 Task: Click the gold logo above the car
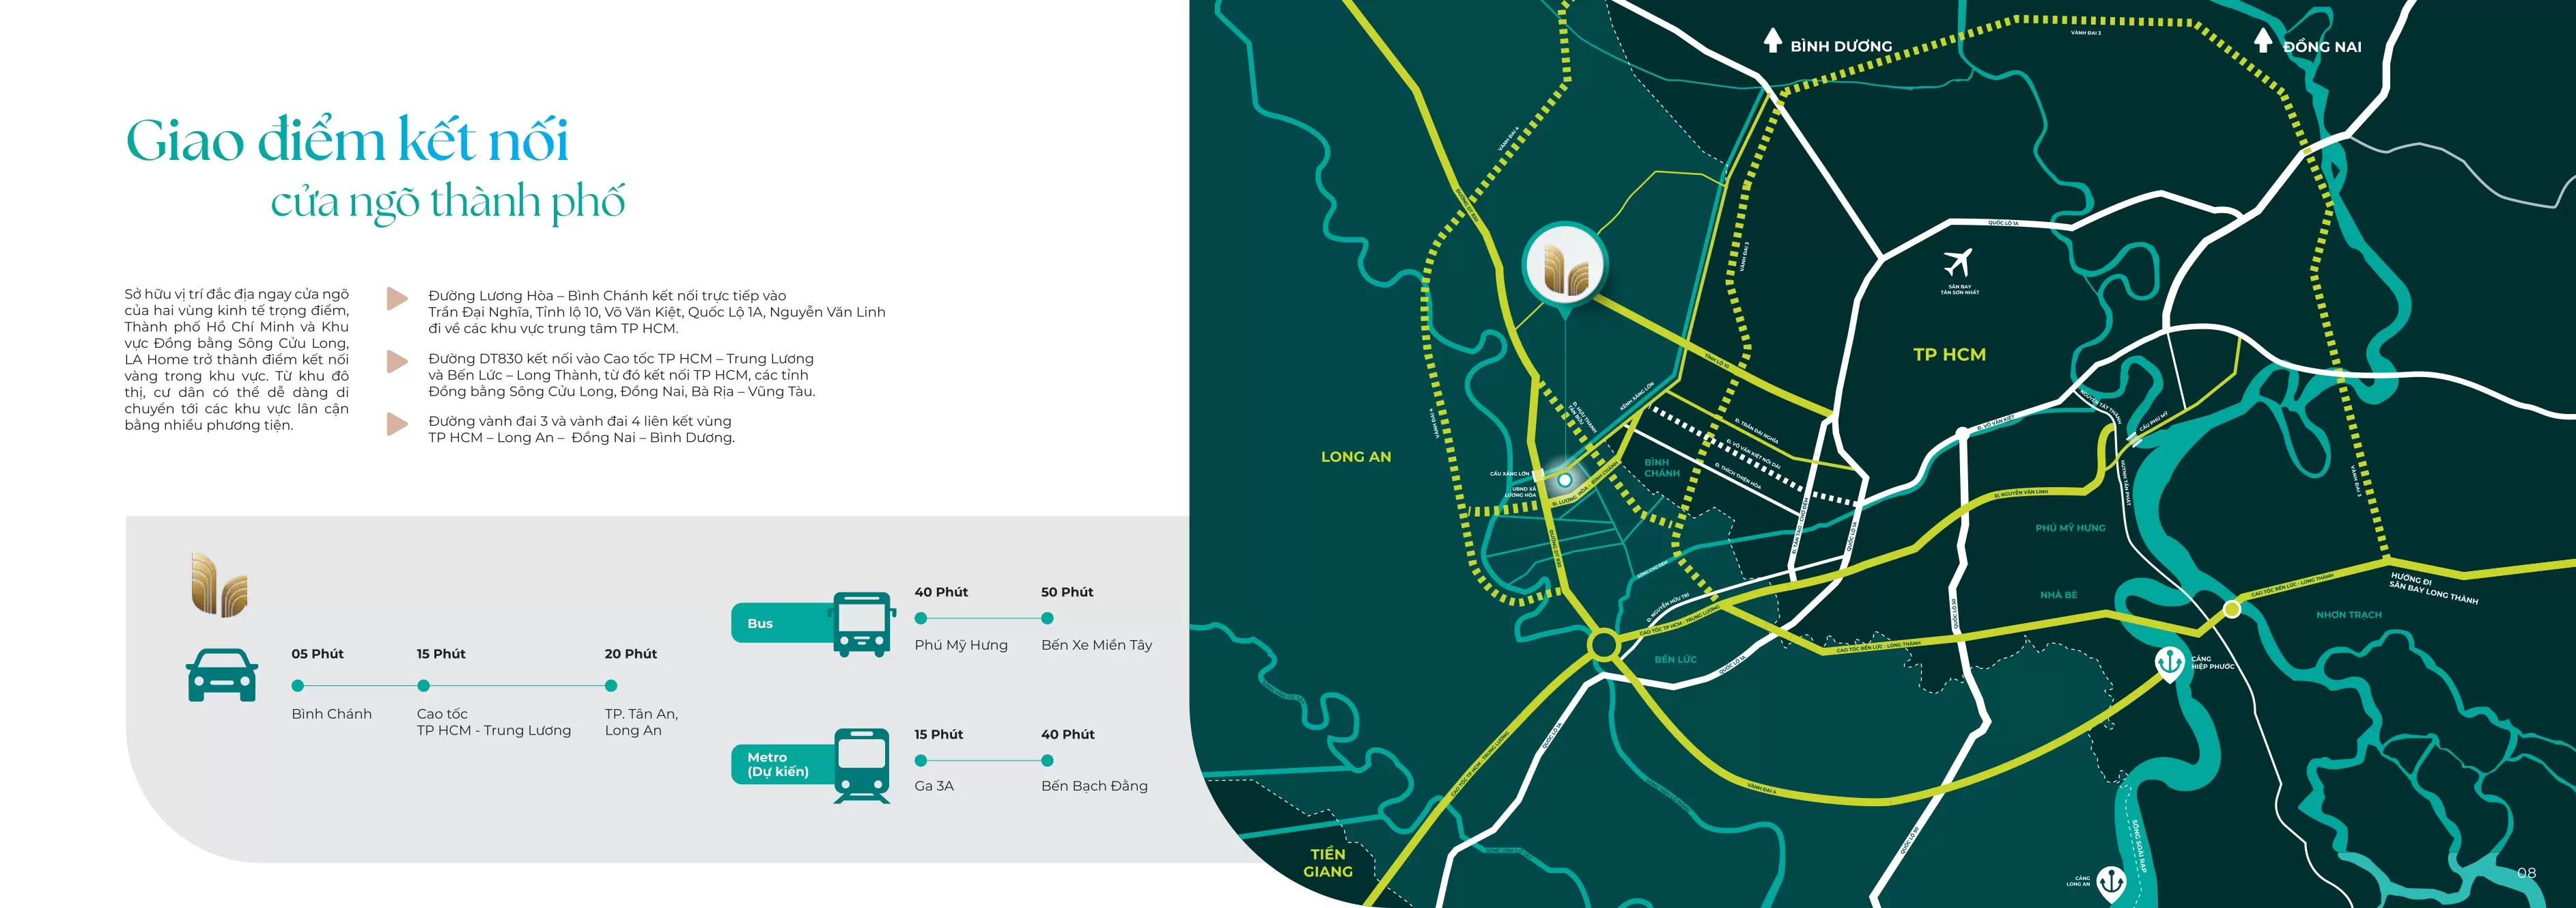(219, 584)
